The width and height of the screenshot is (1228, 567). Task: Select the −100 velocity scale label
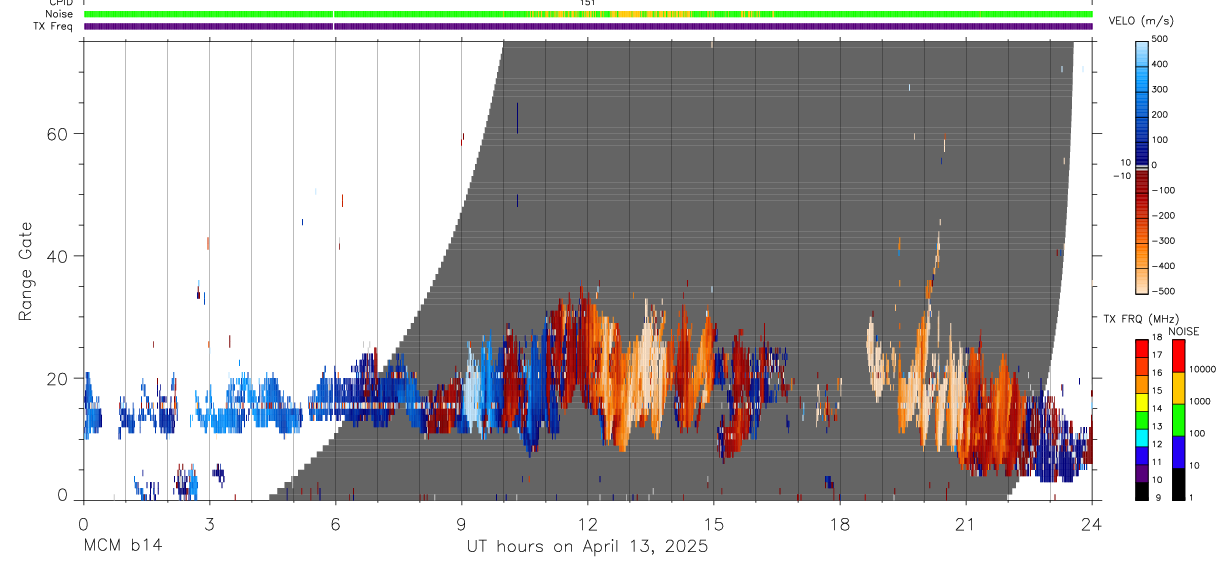tap(1162, 190)
